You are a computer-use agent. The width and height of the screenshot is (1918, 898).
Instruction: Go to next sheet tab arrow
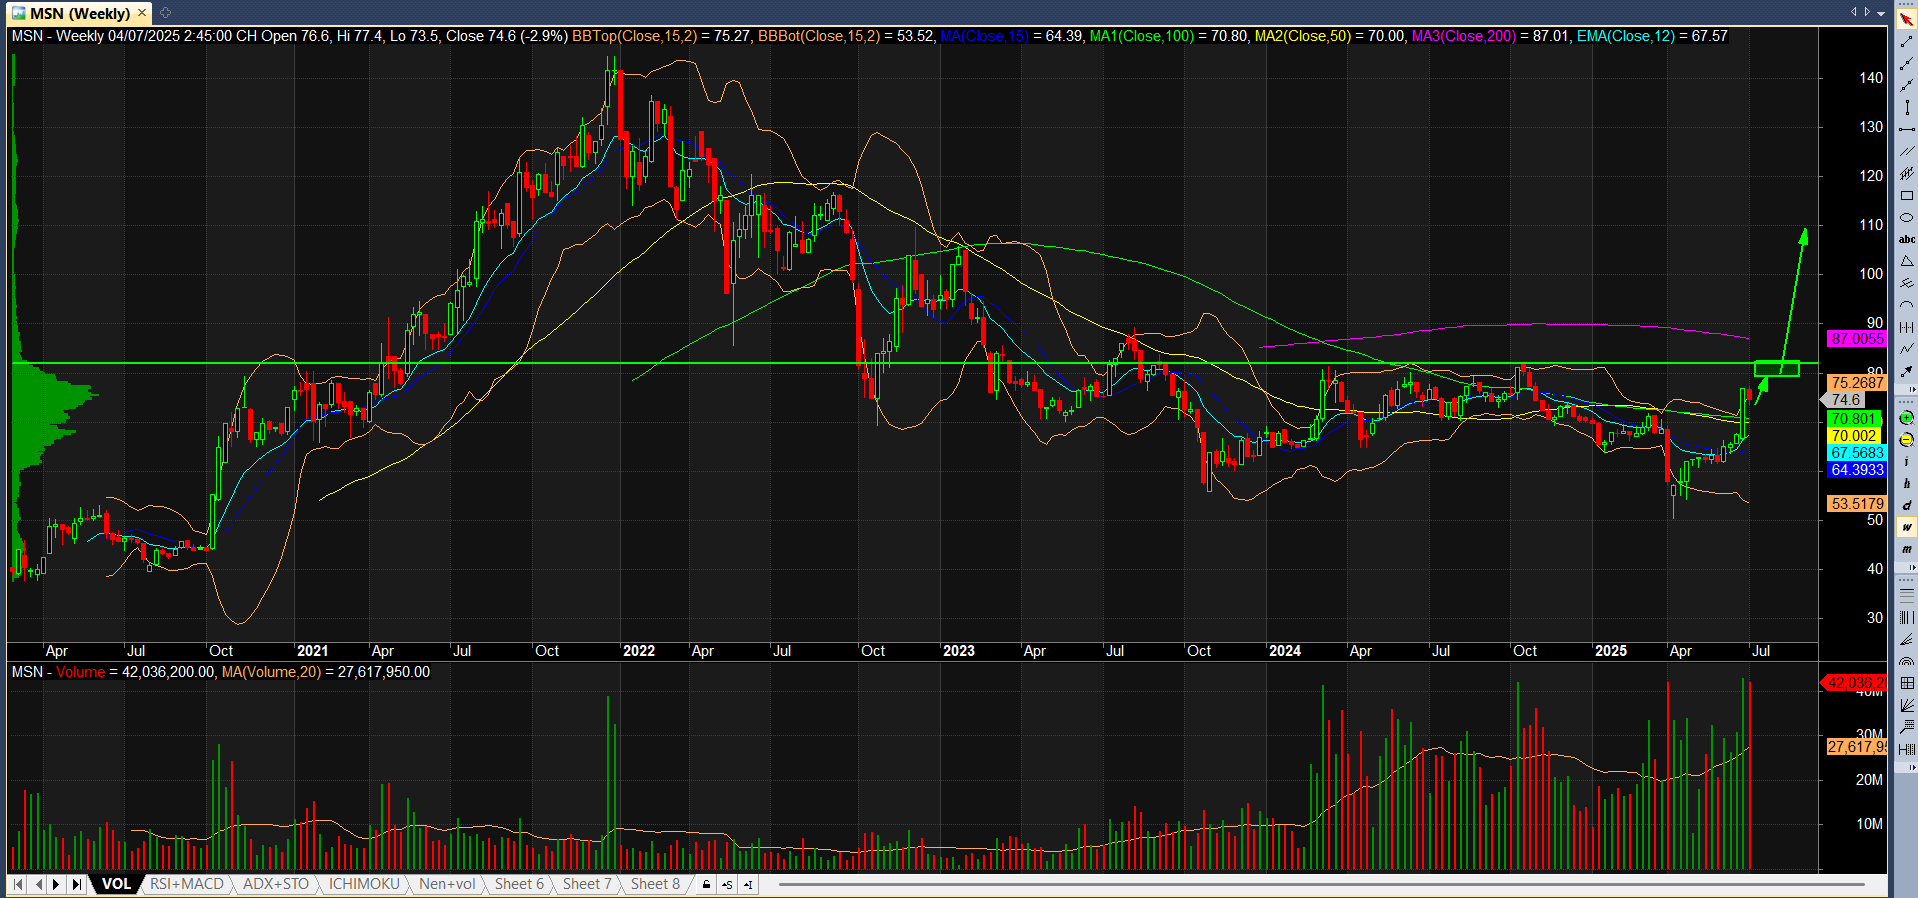click(56, 884)
